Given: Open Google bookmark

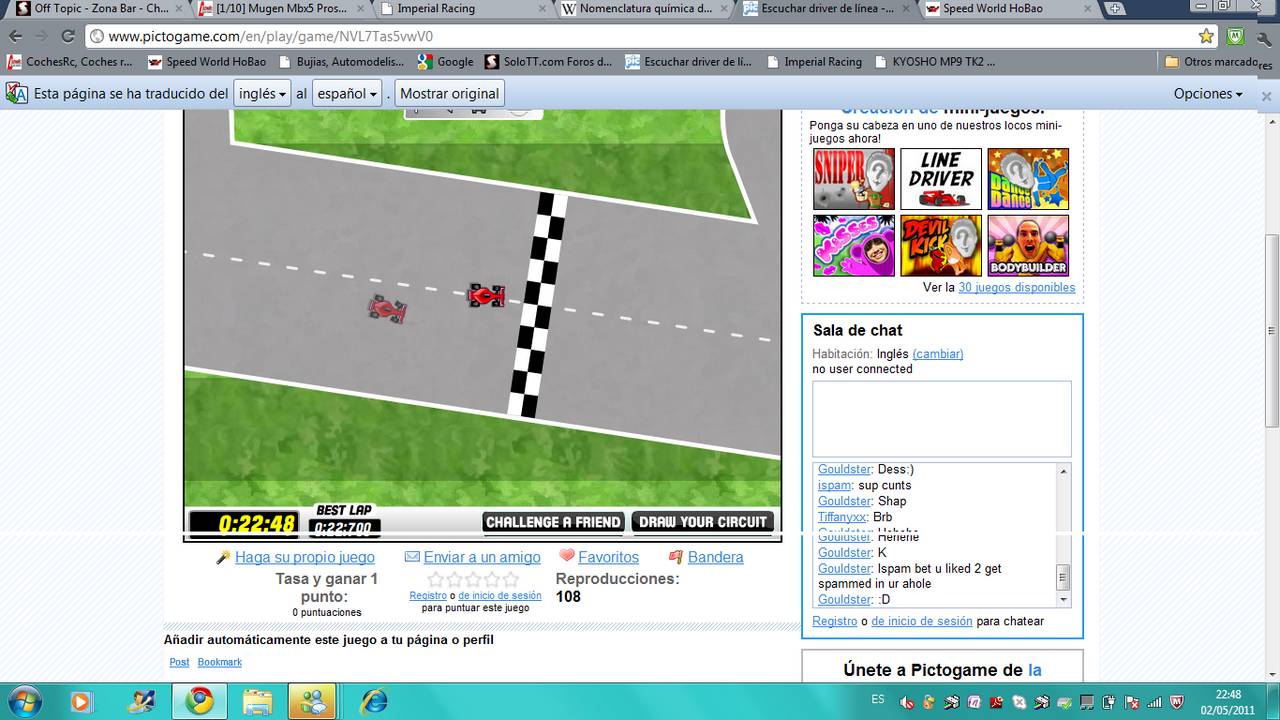Looking at the screenshot, I should coord(445,61).
